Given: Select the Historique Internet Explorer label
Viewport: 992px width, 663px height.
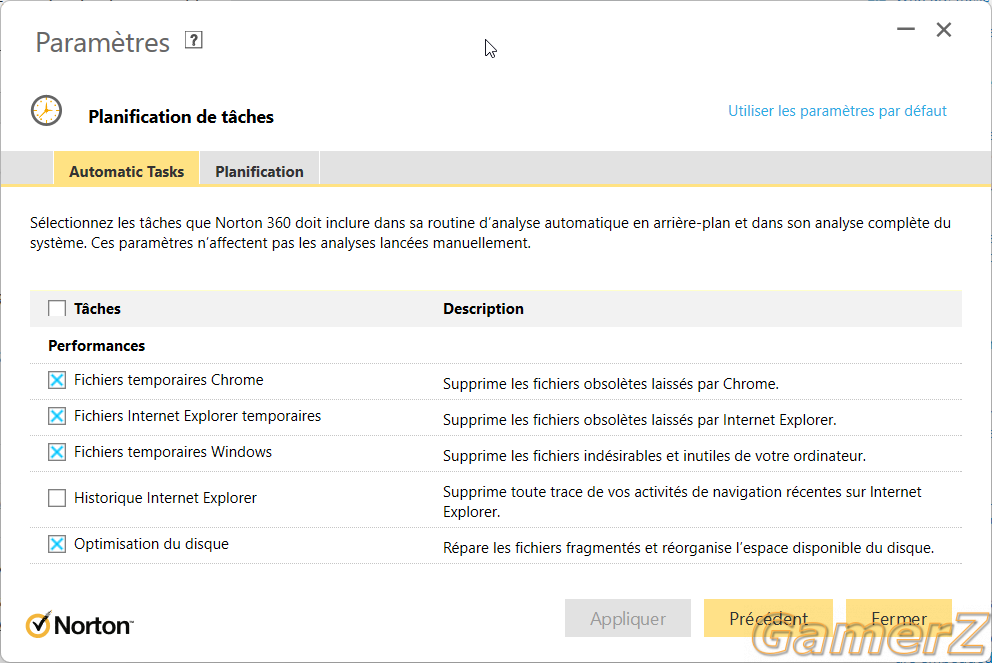Looking at the screenshot, I should tap(165, 498).
